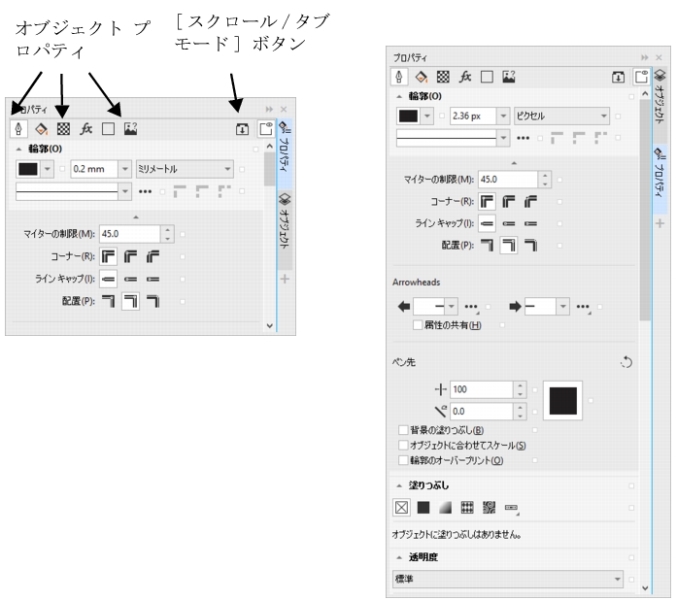Switch to オブジェクト side tab beside the 0.2 mm panel

(x=283, y=226)
